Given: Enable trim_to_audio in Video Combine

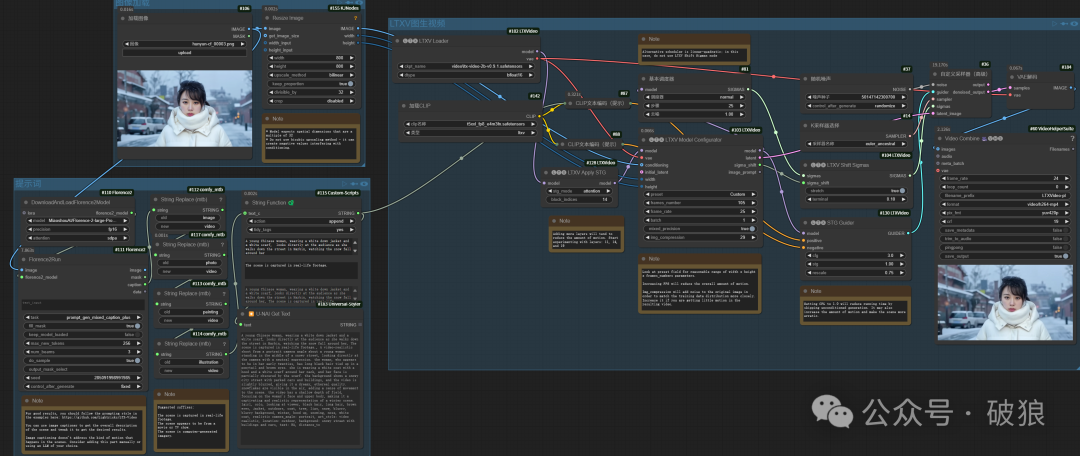Looking at the screenshot, I should pos(1006,238).
